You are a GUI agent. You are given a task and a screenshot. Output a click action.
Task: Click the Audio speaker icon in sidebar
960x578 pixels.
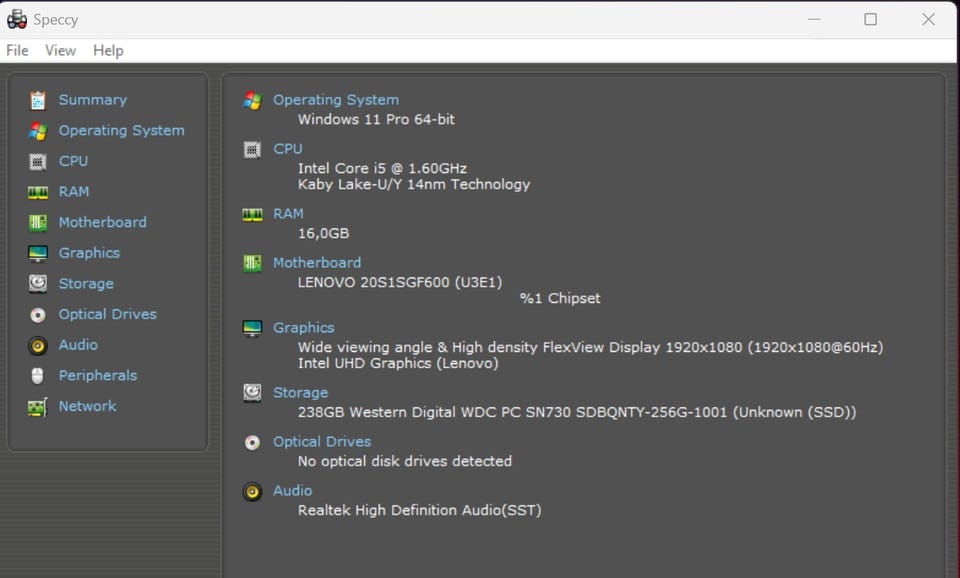coord(37,346)
